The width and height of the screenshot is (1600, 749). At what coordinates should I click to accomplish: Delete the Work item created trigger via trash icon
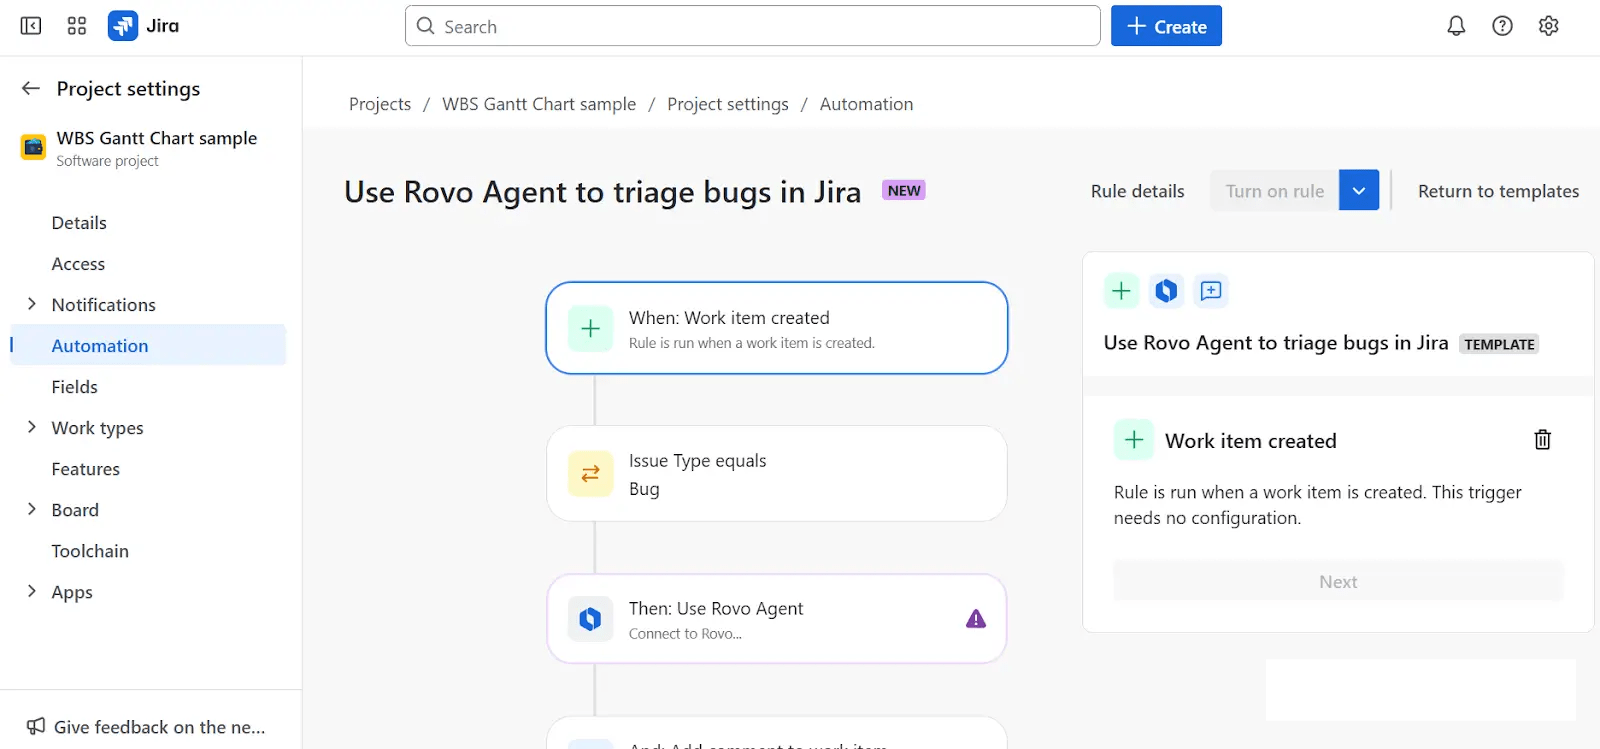pos(1542,440)
